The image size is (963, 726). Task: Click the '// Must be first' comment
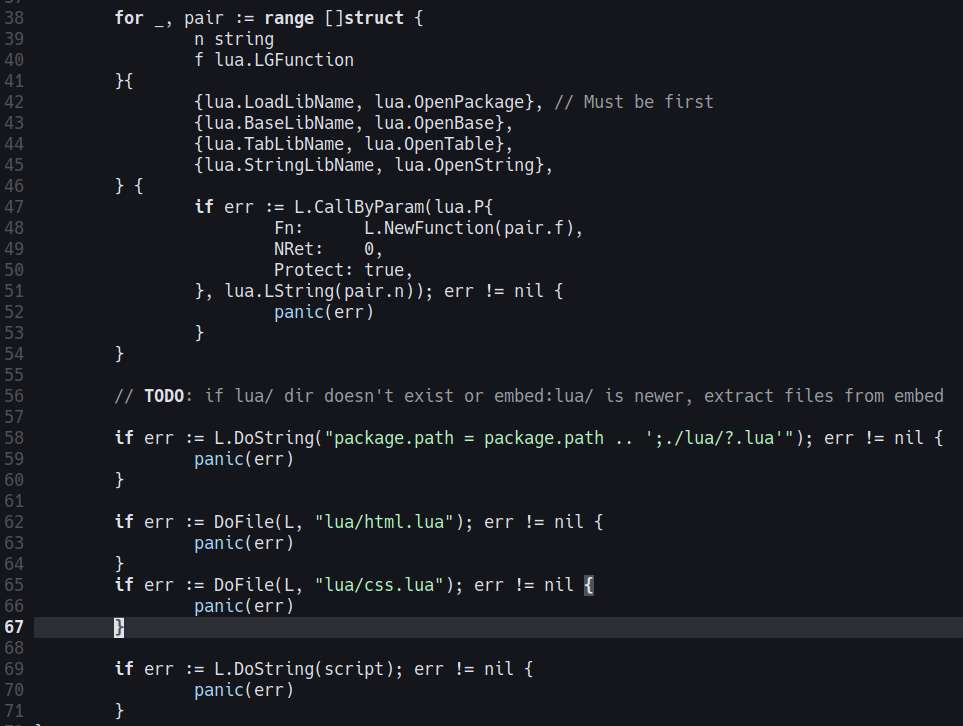(x=634, y=102)
